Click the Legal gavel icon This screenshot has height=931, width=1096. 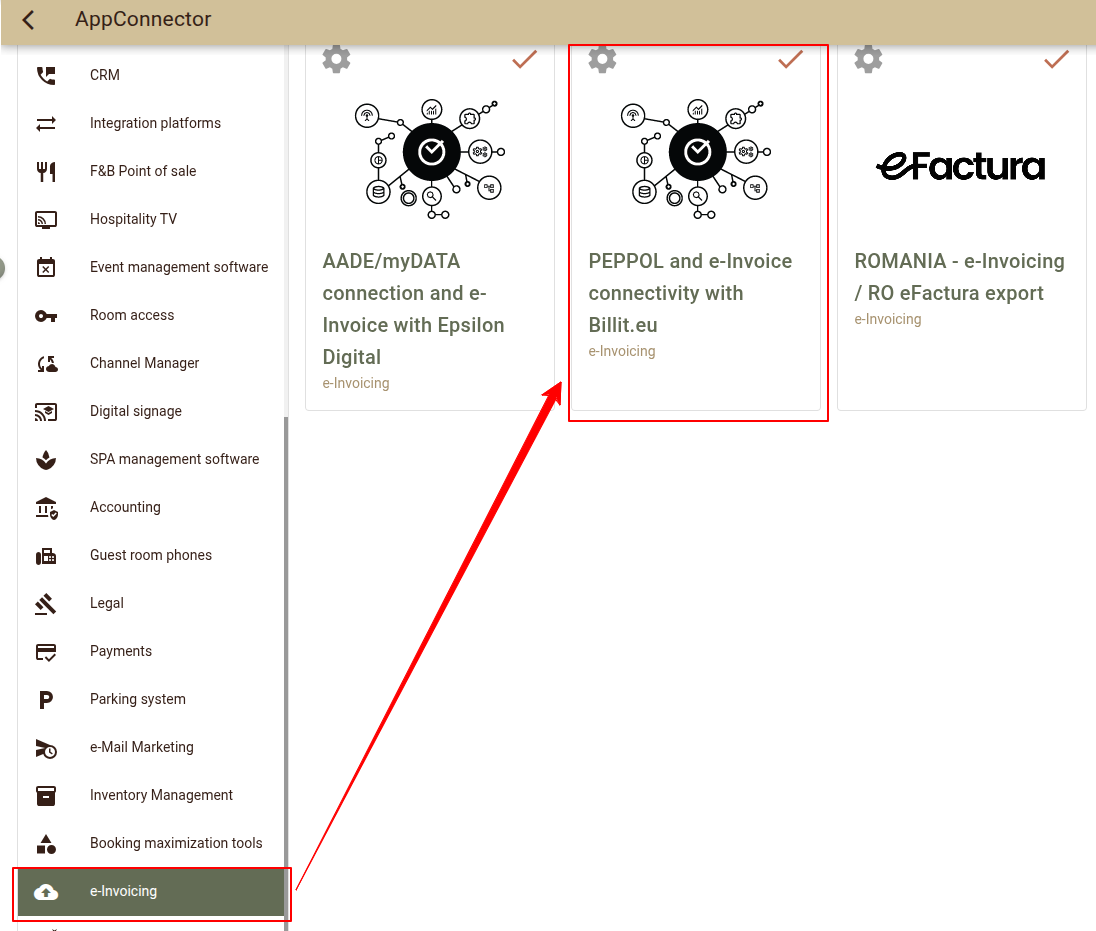tap(45, 604)
